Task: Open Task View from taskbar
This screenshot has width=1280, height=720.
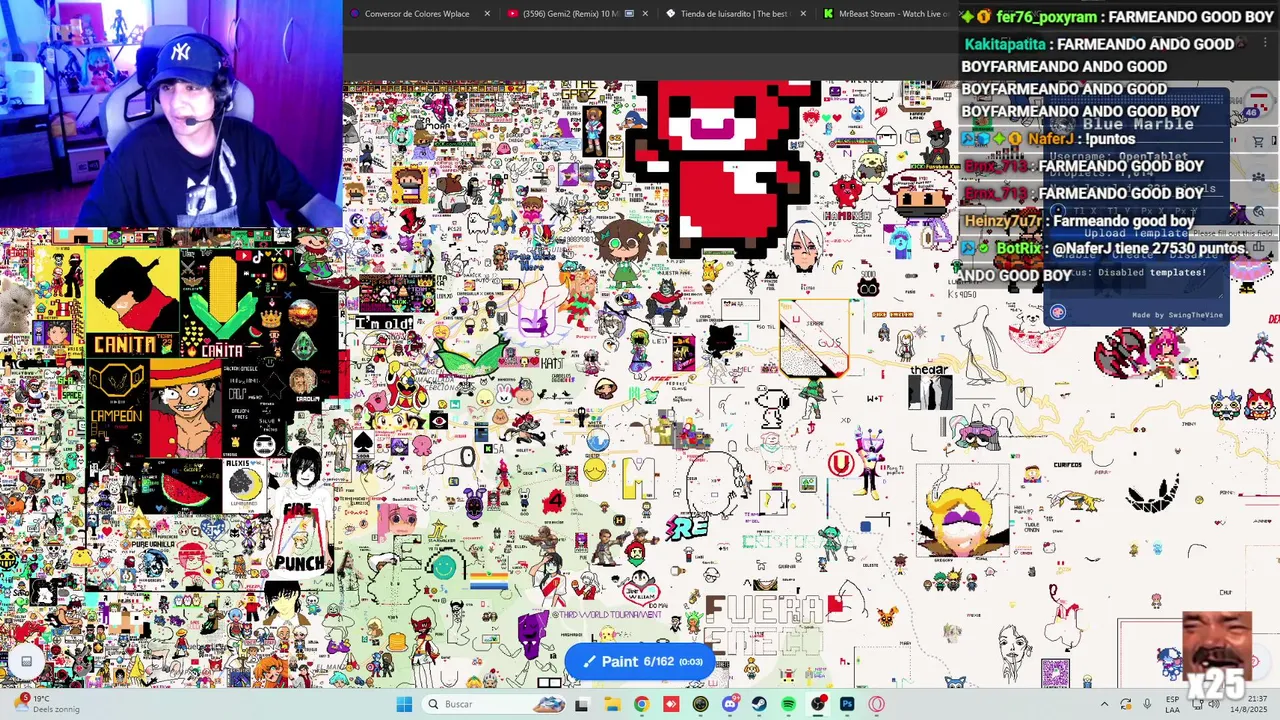Action: point(582,704)
